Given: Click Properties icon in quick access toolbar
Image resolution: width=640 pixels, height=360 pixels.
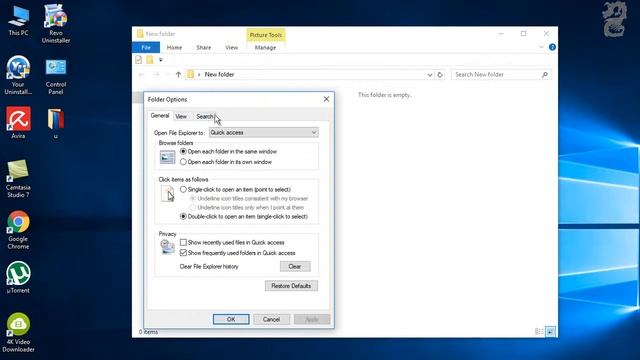Looking at the screenshot, I should point(139,60).
